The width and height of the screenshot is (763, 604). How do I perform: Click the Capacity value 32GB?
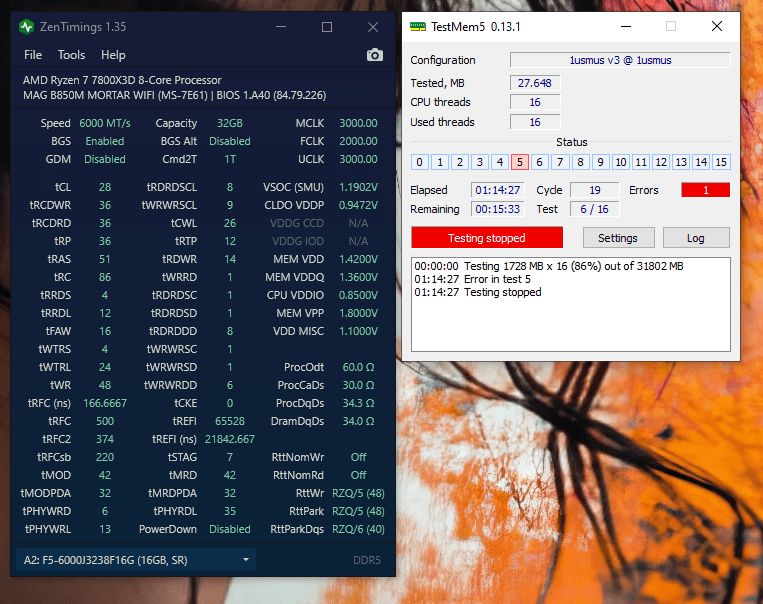(x=230, y=123)
